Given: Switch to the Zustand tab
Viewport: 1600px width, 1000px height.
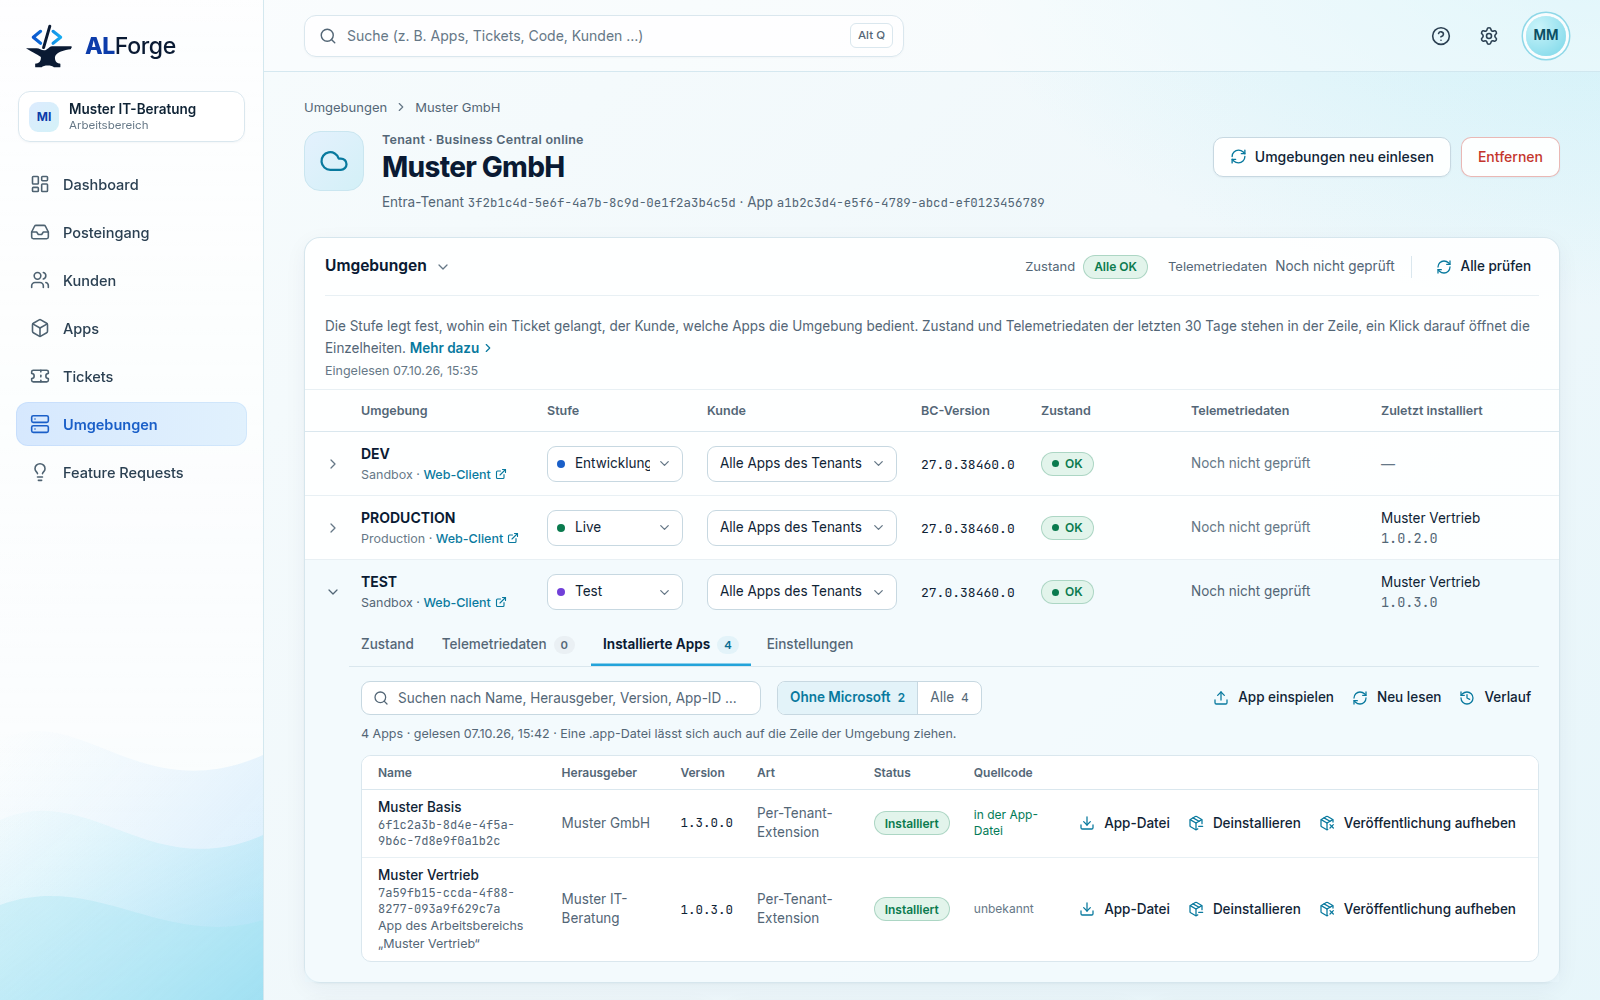Looking at the screenshot, I should click(x=387, y=644).
